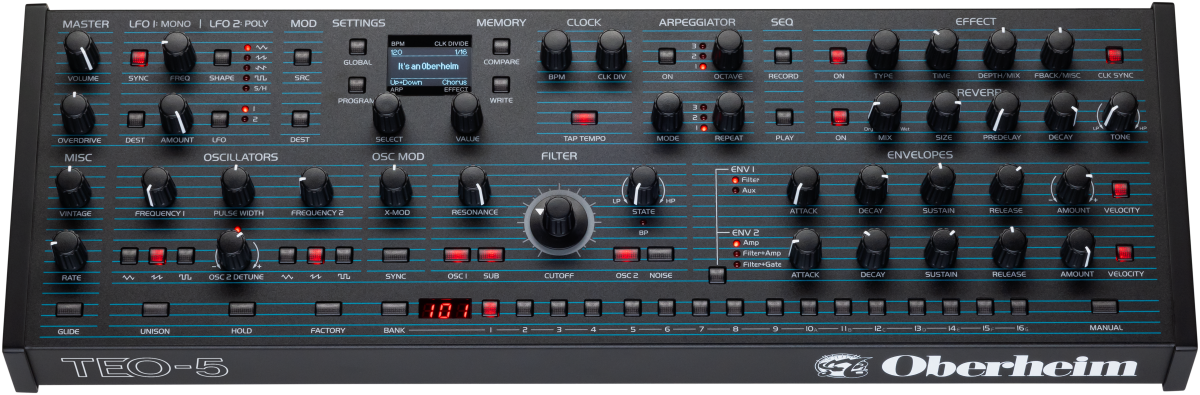
Task: Click the 101 program number display
Action: (x=444, y=309)
